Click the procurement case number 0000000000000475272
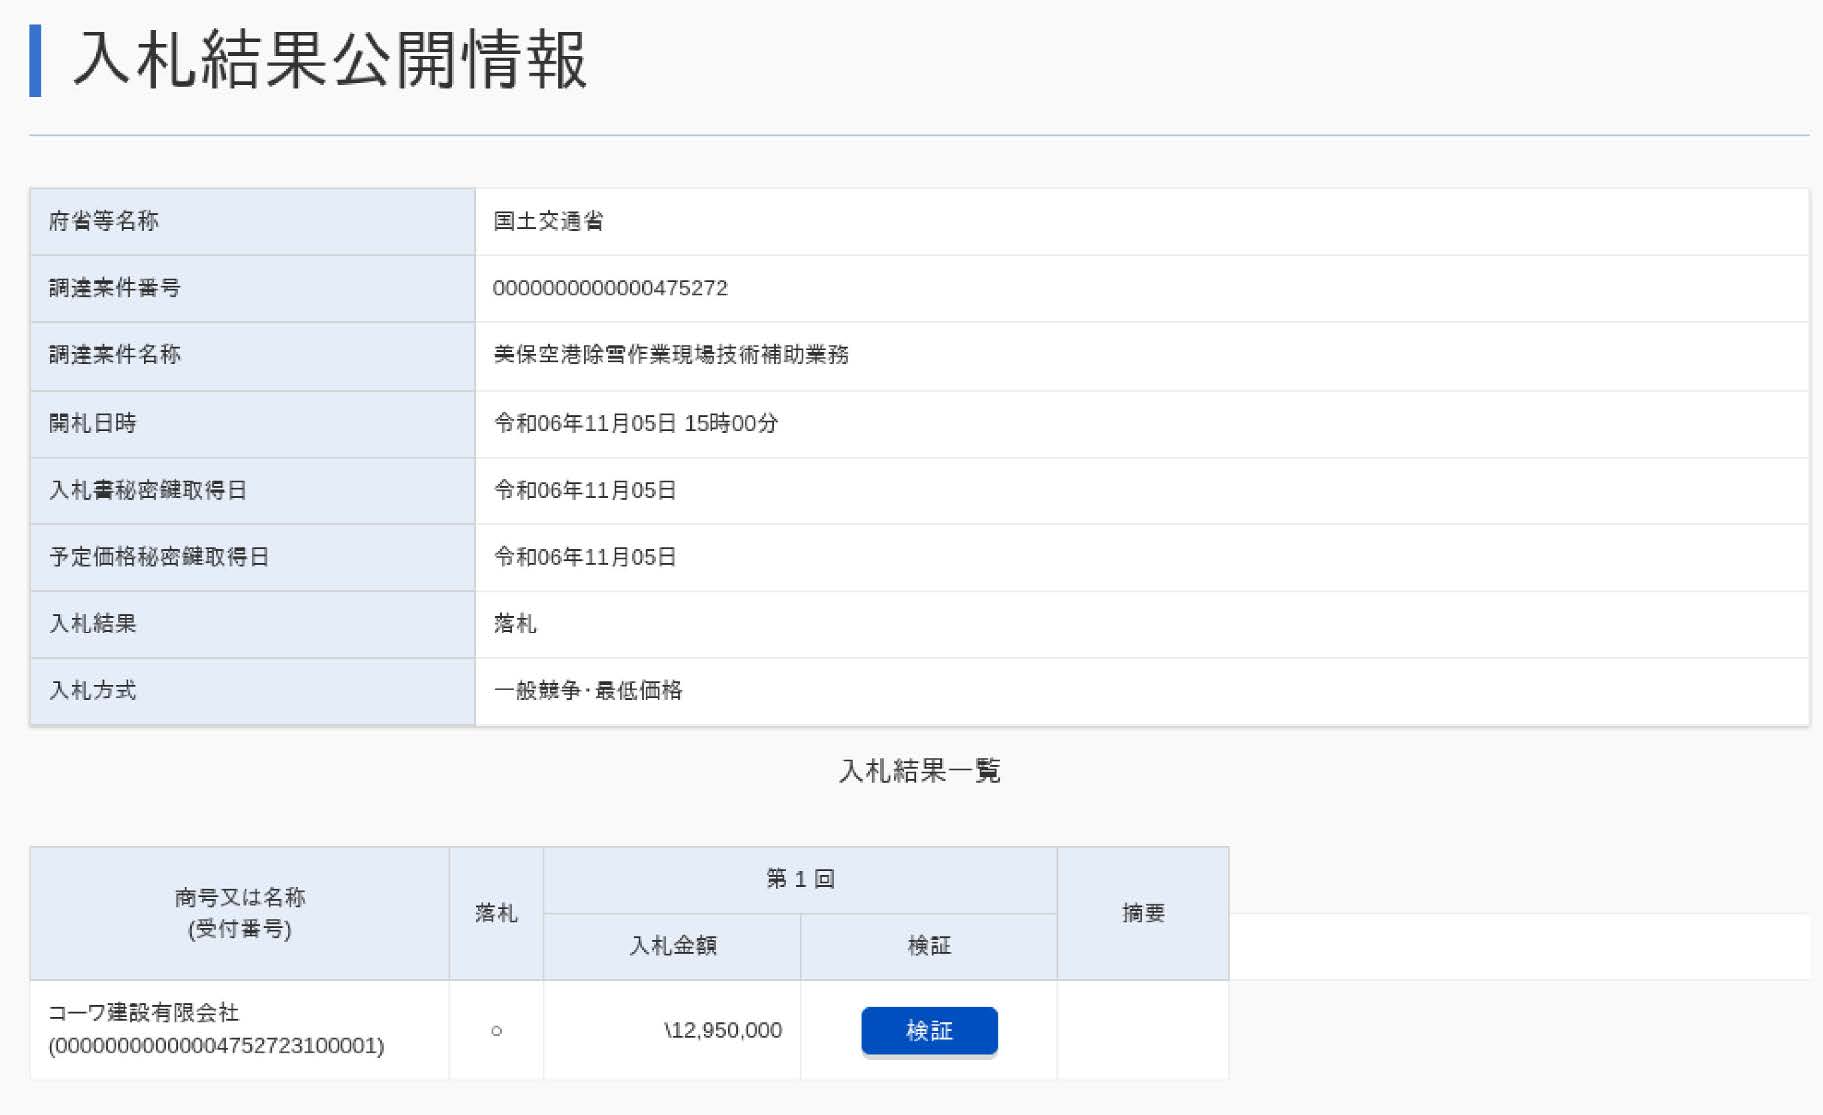Screen dimensions: 1823x1115 tap(611, 288)
